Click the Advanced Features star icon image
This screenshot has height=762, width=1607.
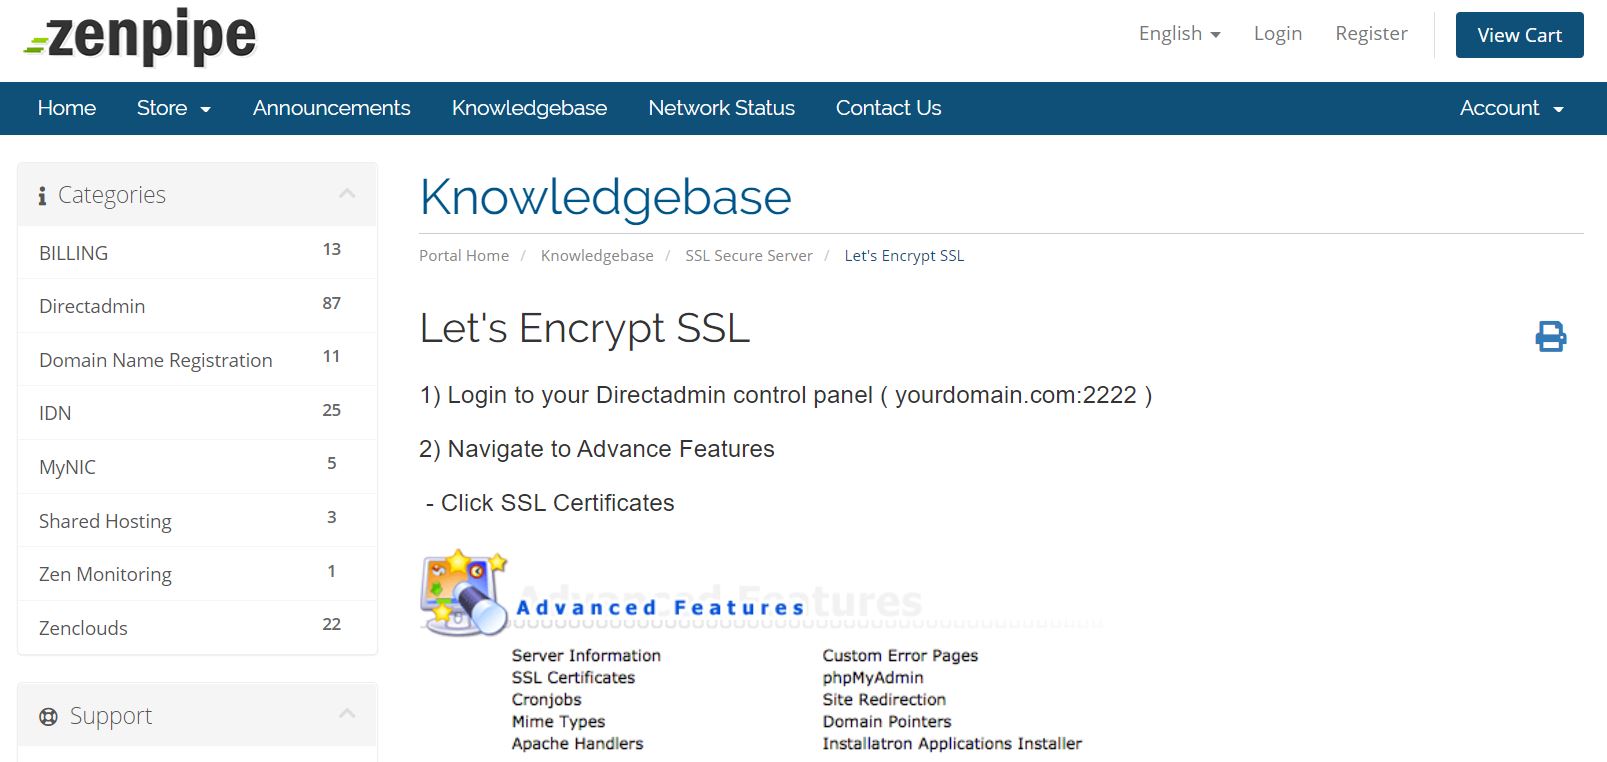[x=464, y=592]
